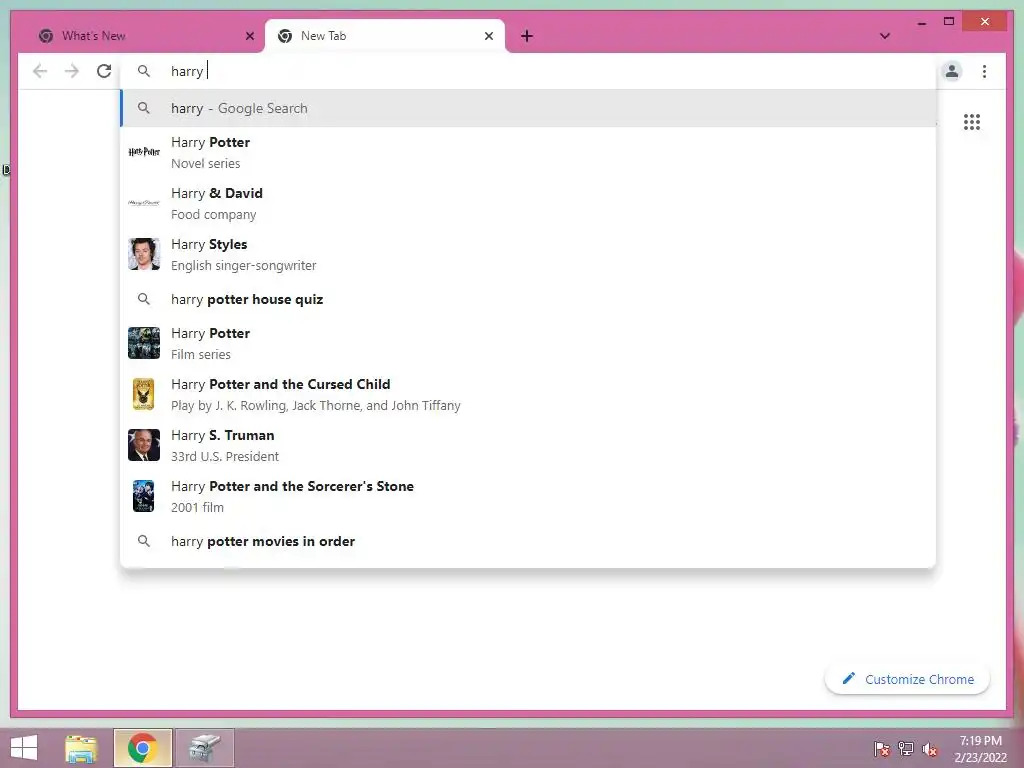1024x768 pixels.
Task: Click the Customize Chrome button
Action: [x=907, y=679]
